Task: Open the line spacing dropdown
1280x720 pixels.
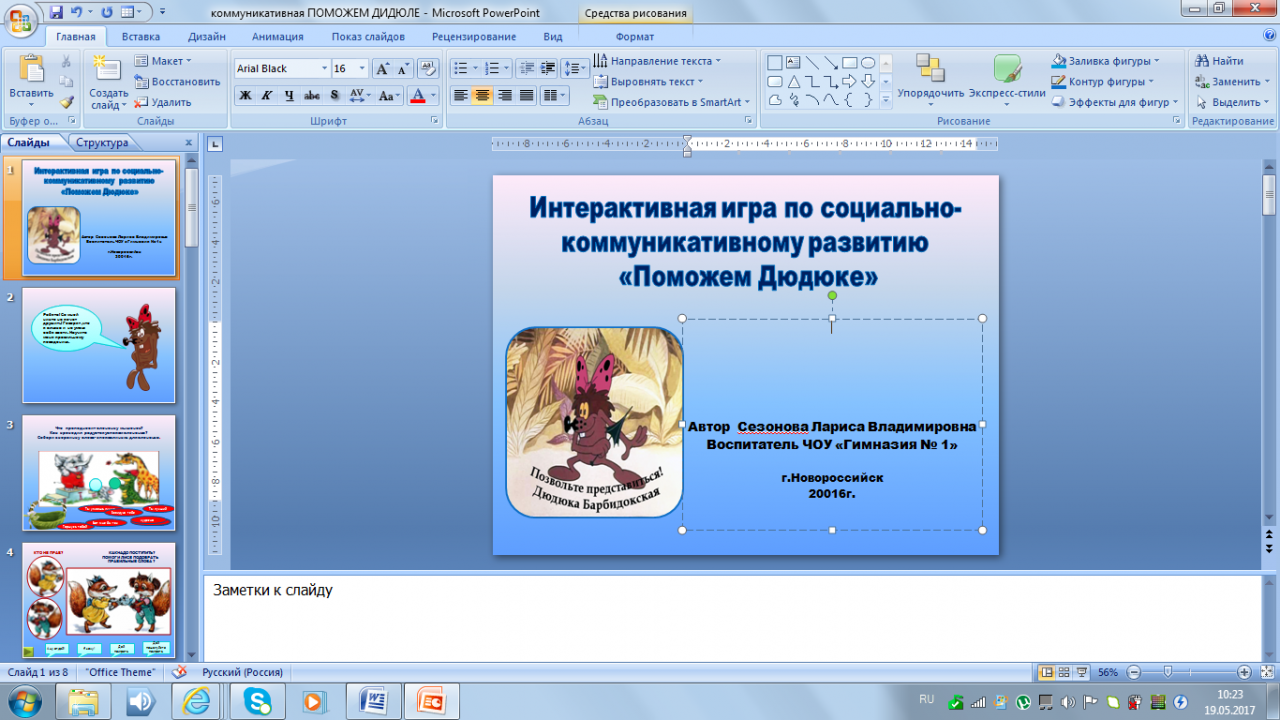Action: (575, 68)
